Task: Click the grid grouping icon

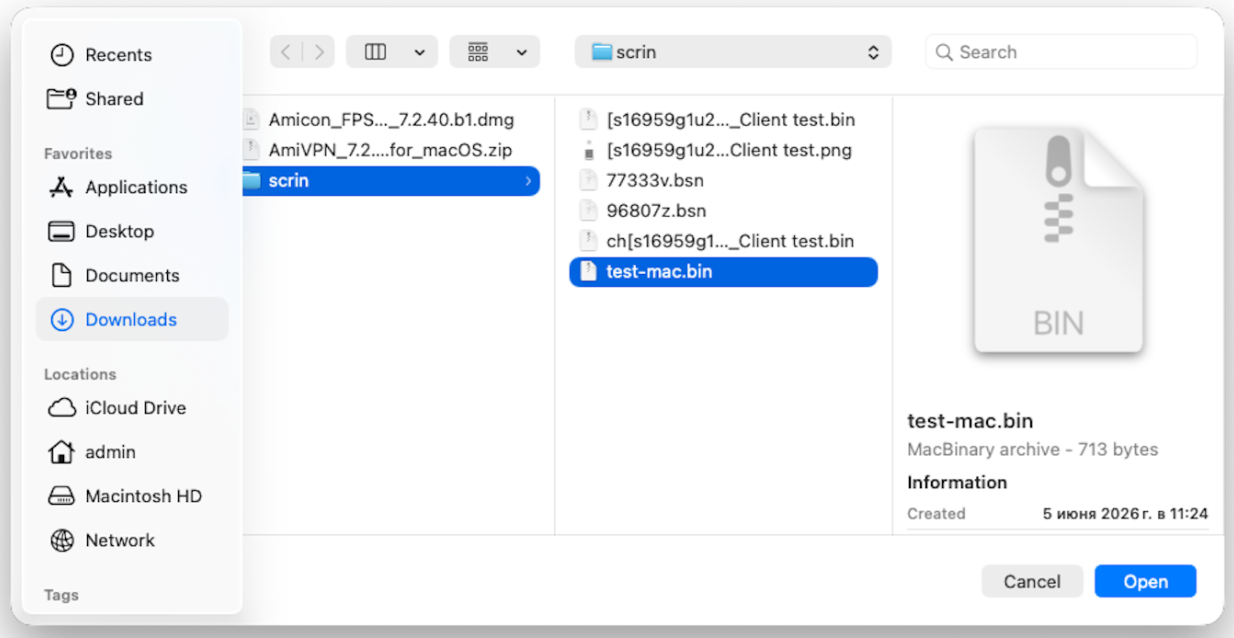Action: point(478,52)
